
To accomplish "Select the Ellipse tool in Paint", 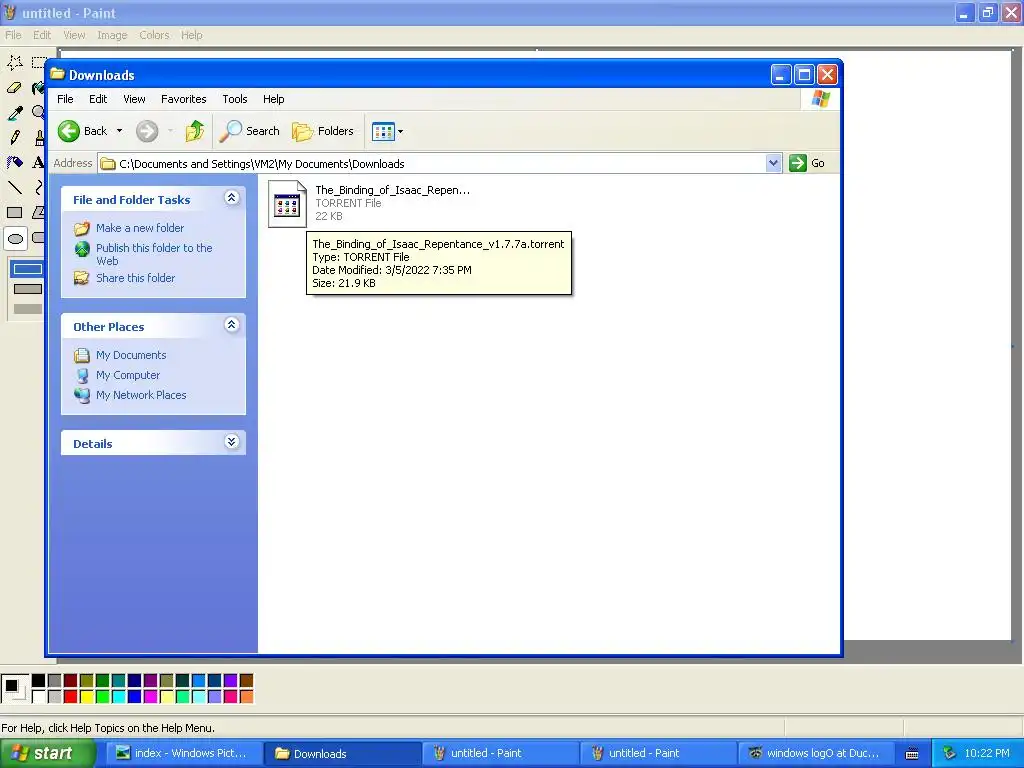I will (14, 238).
